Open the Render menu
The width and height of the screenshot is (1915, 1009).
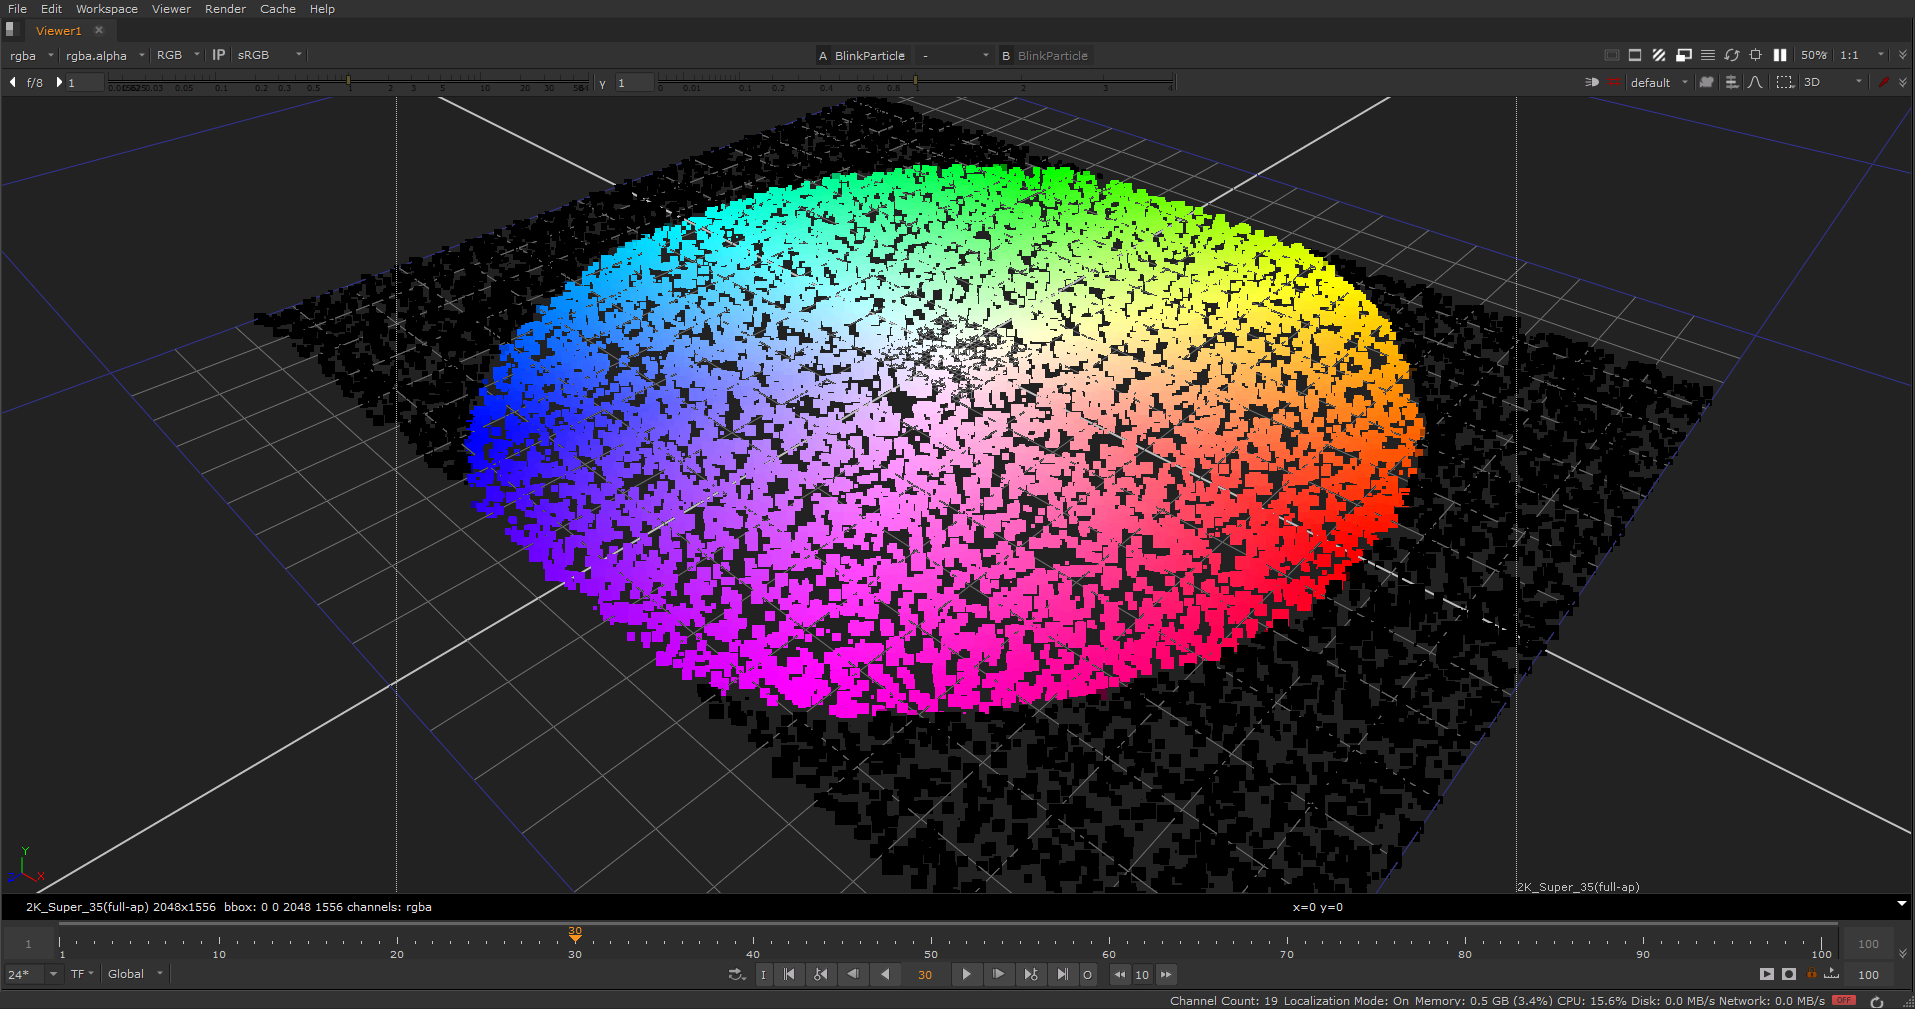[225, 9]
